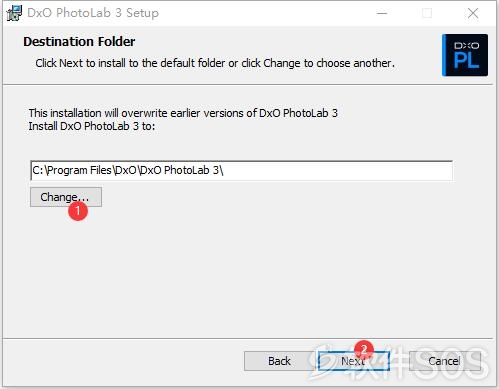Click the SOS watermark text
499x389 pixels.
point(417,364)
